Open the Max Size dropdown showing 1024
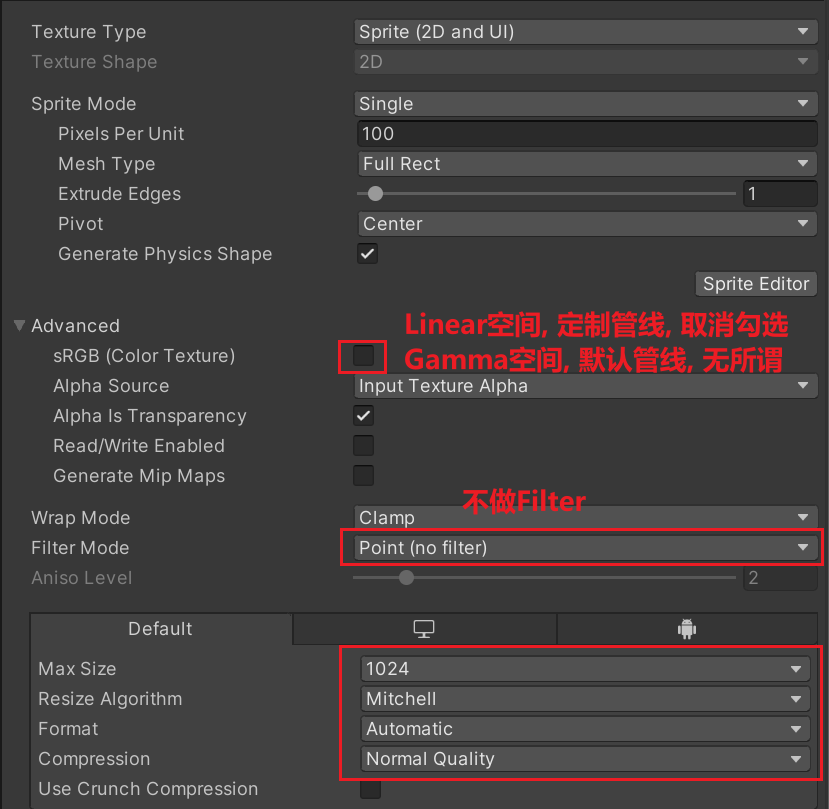This screenshot has height=809, width=829. 586,669
